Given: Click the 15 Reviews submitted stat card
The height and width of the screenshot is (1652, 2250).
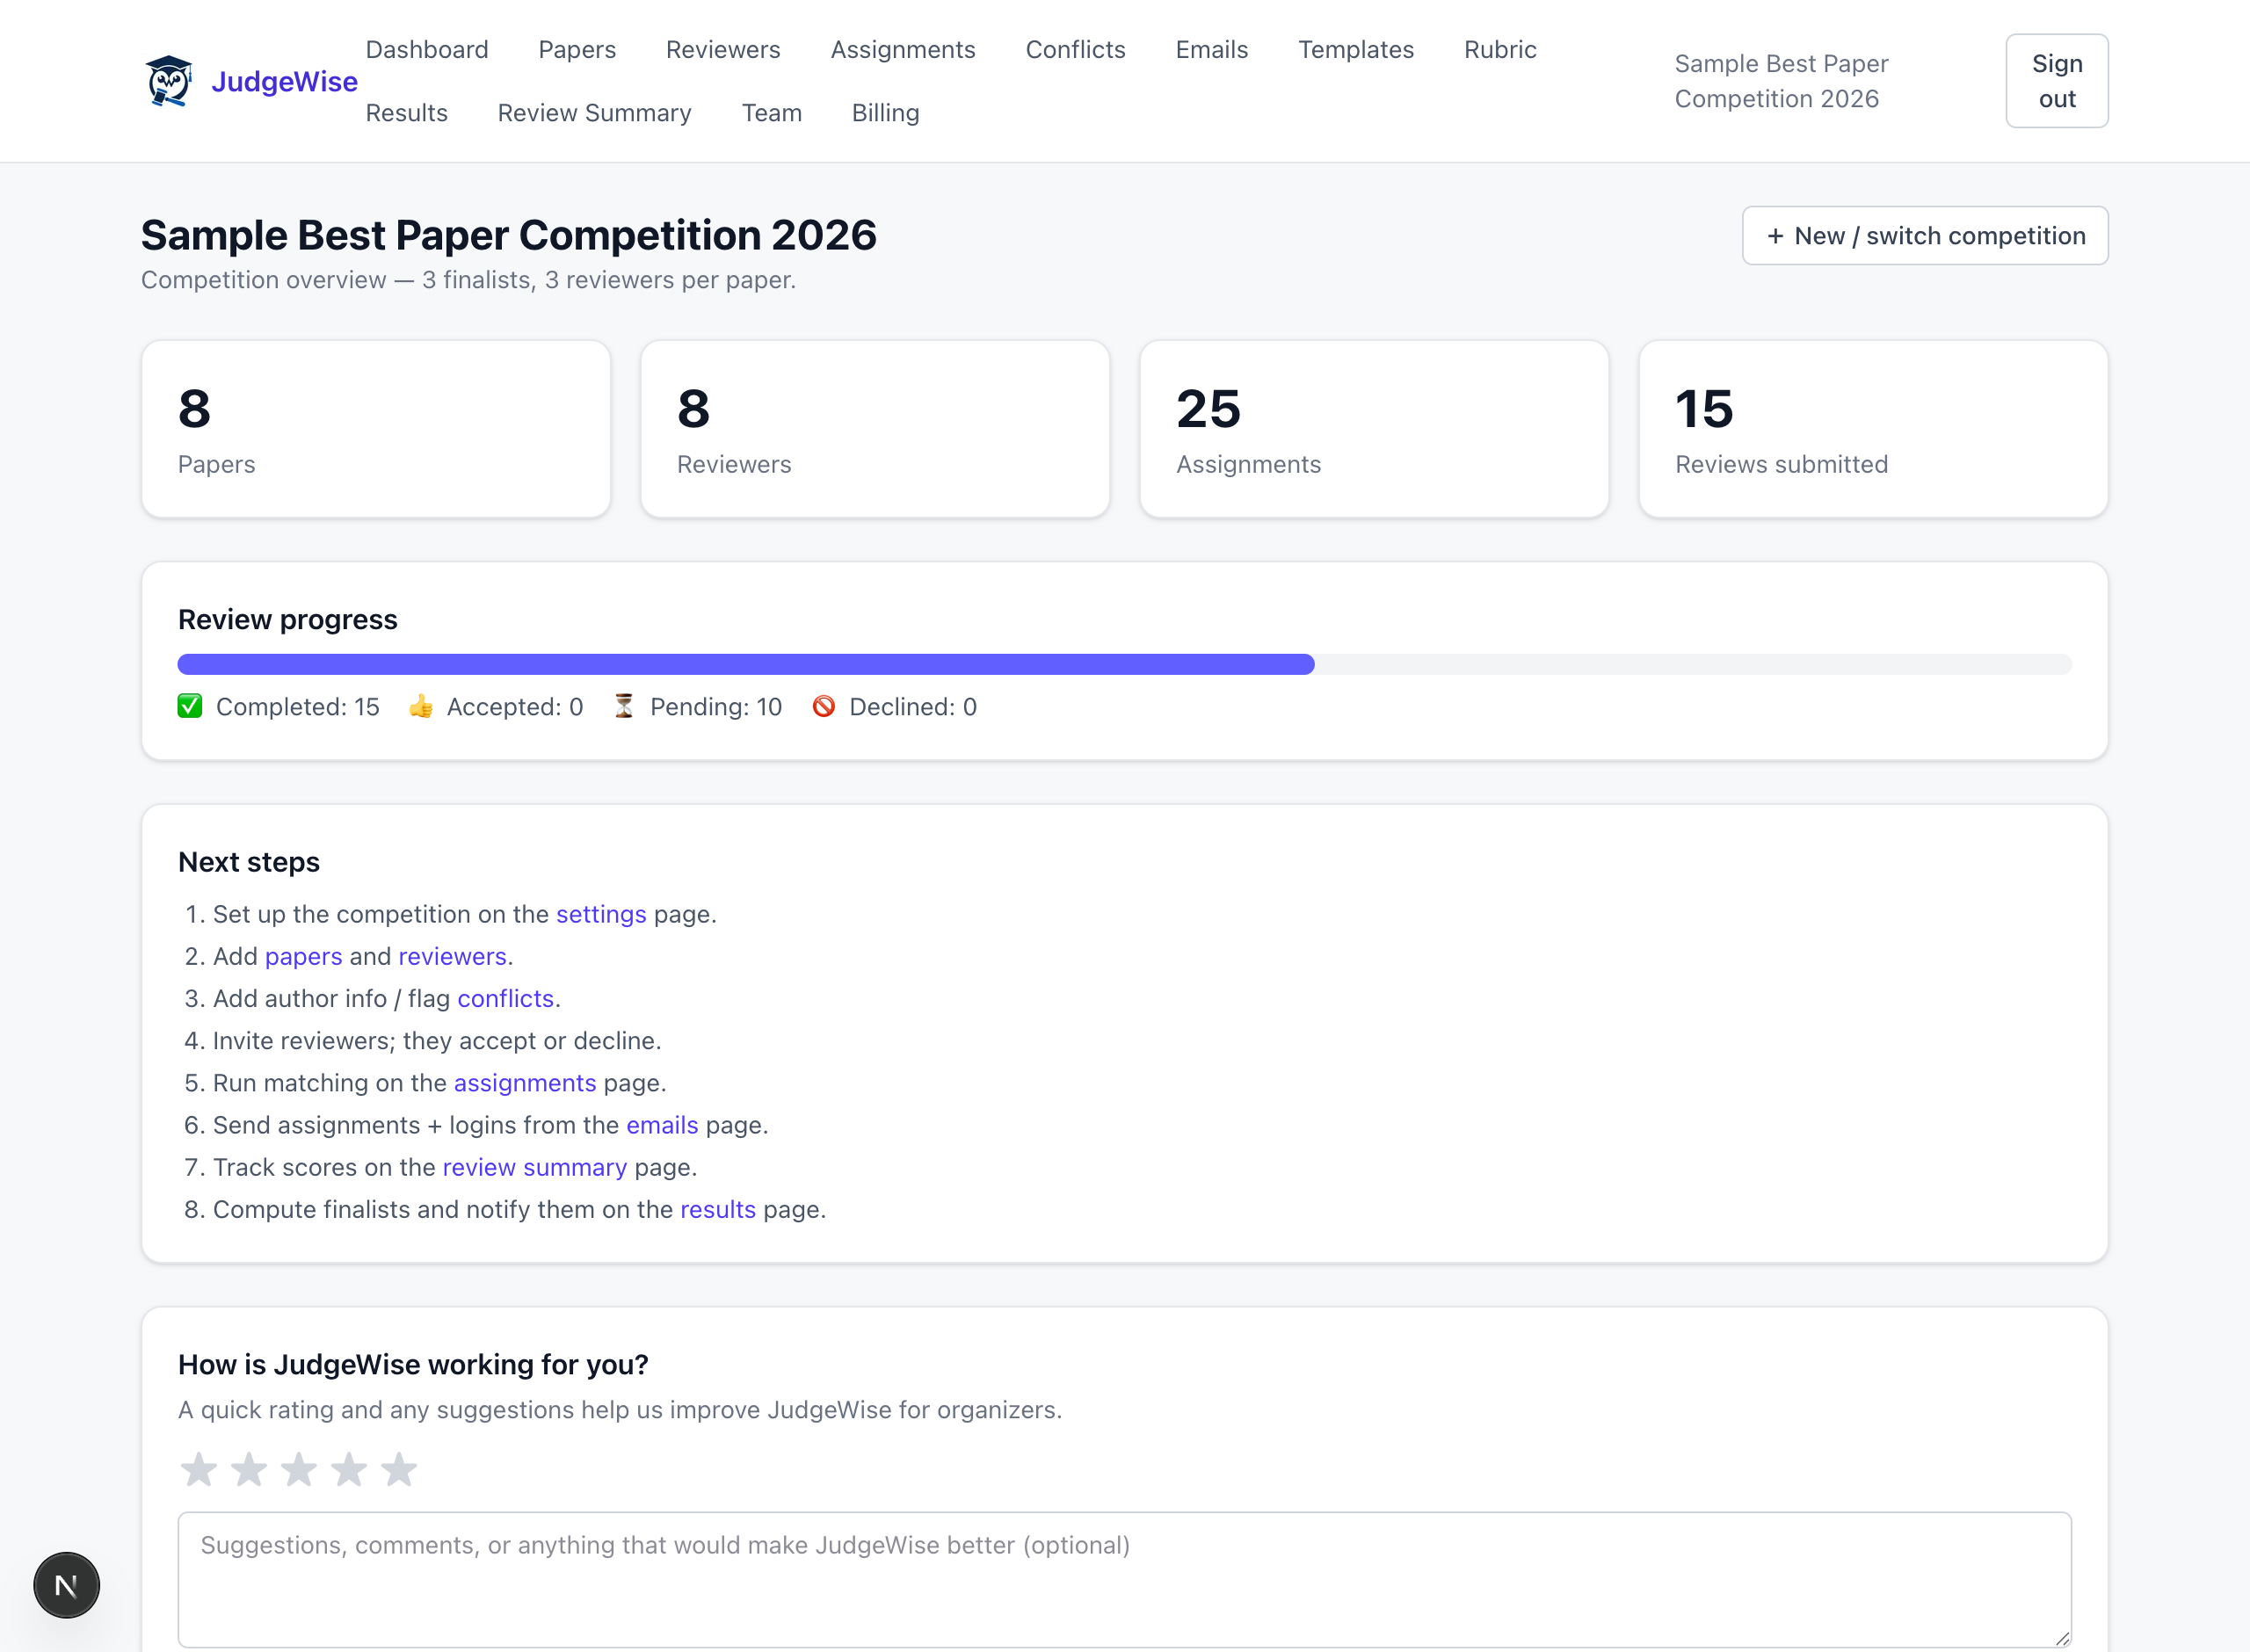Looking at the screenshot, I should point(1872,429).
